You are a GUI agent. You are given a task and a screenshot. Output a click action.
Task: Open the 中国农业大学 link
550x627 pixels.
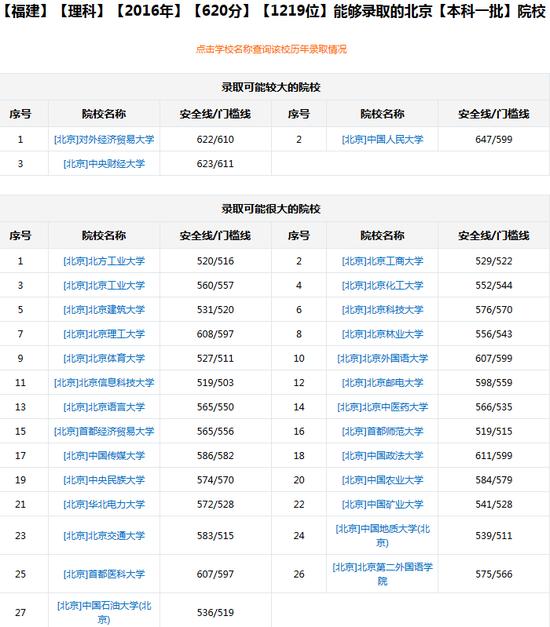click(382, 480)
